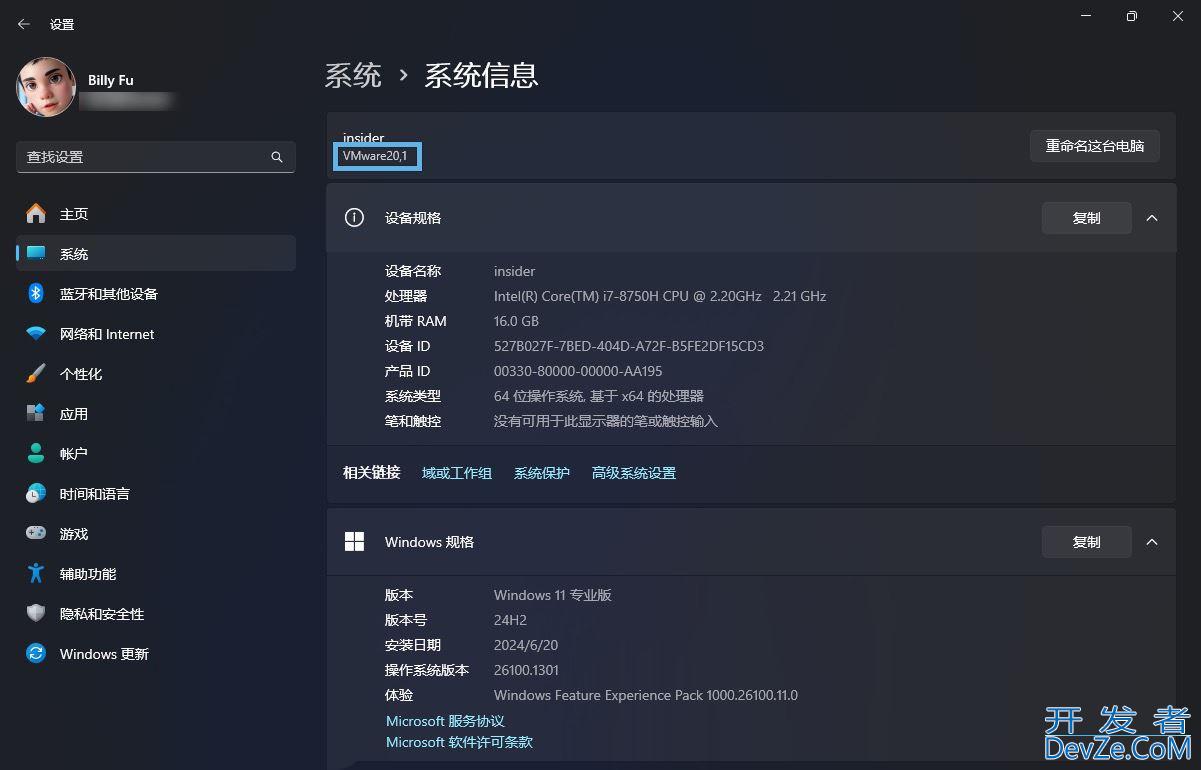This screenshot has width=1201, height=770.
Task: Click the 辅助功能 accessibility icon
Action: (x=36, y=573)
